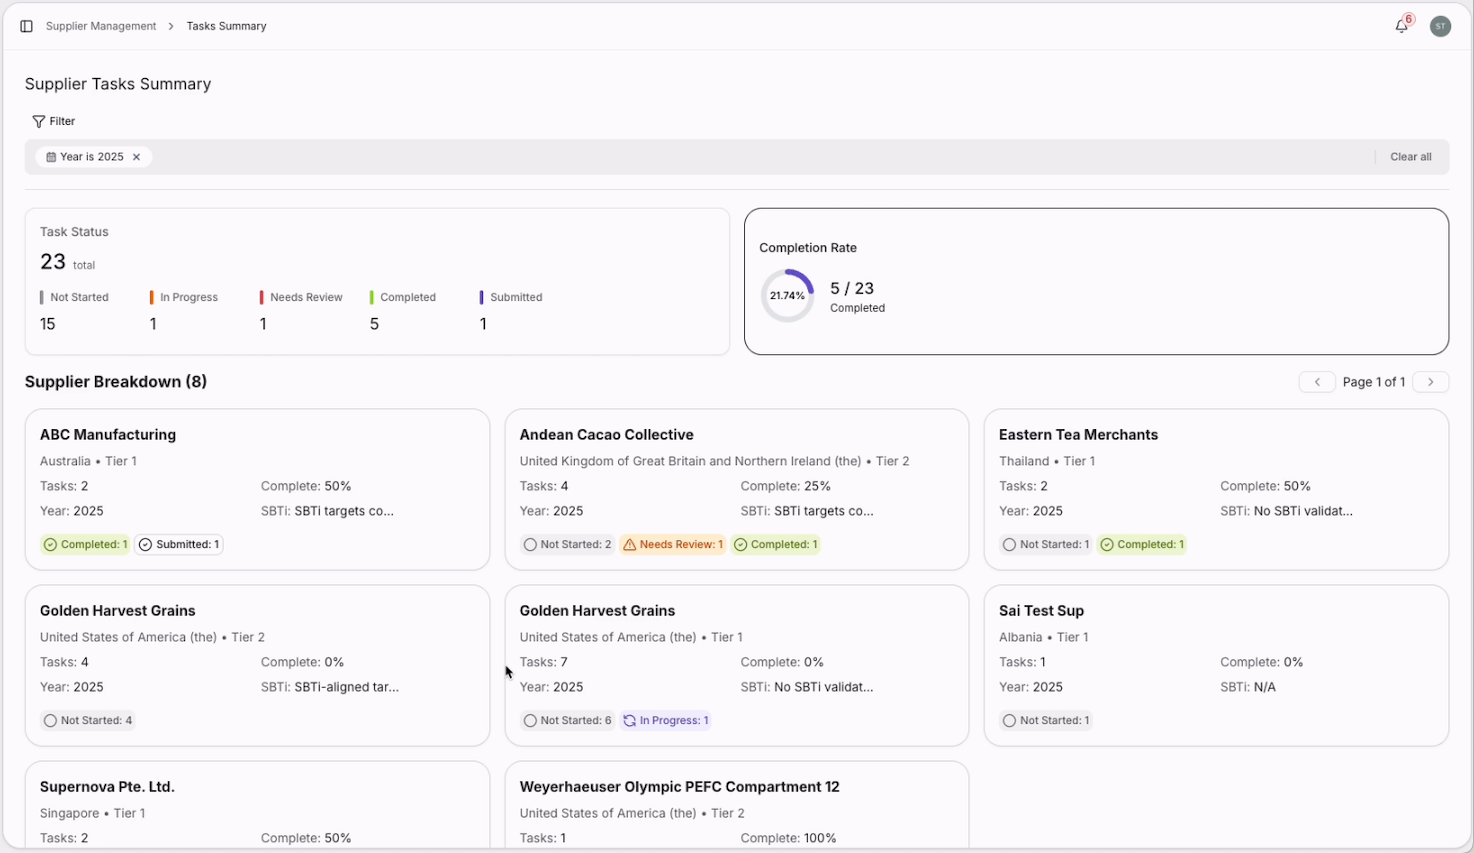Viewport: 1474px width, 853px height.
Task: Click the Submitted status label in Task Status
Action: [516, 297]
